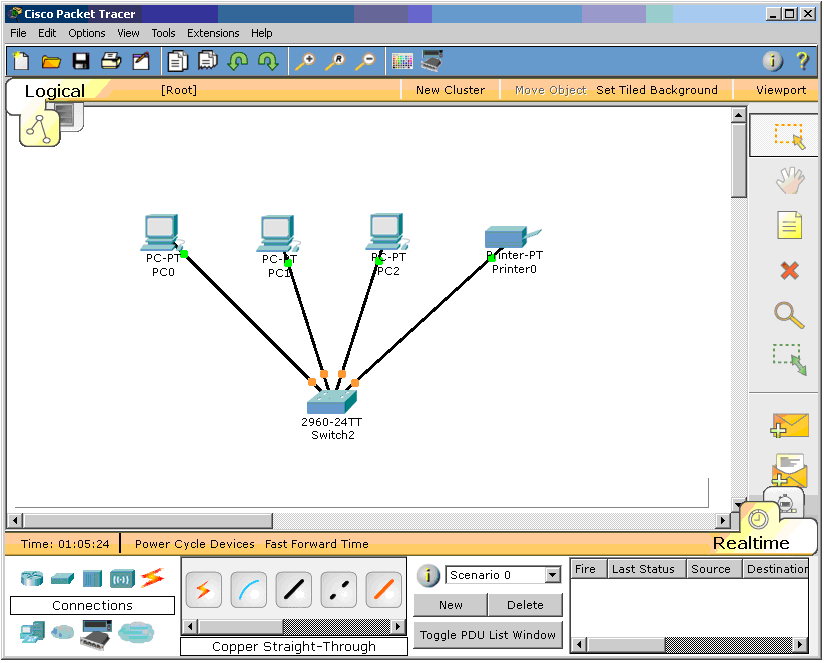Pick the Copper Cross-Over dashed cable

[338, 590]
